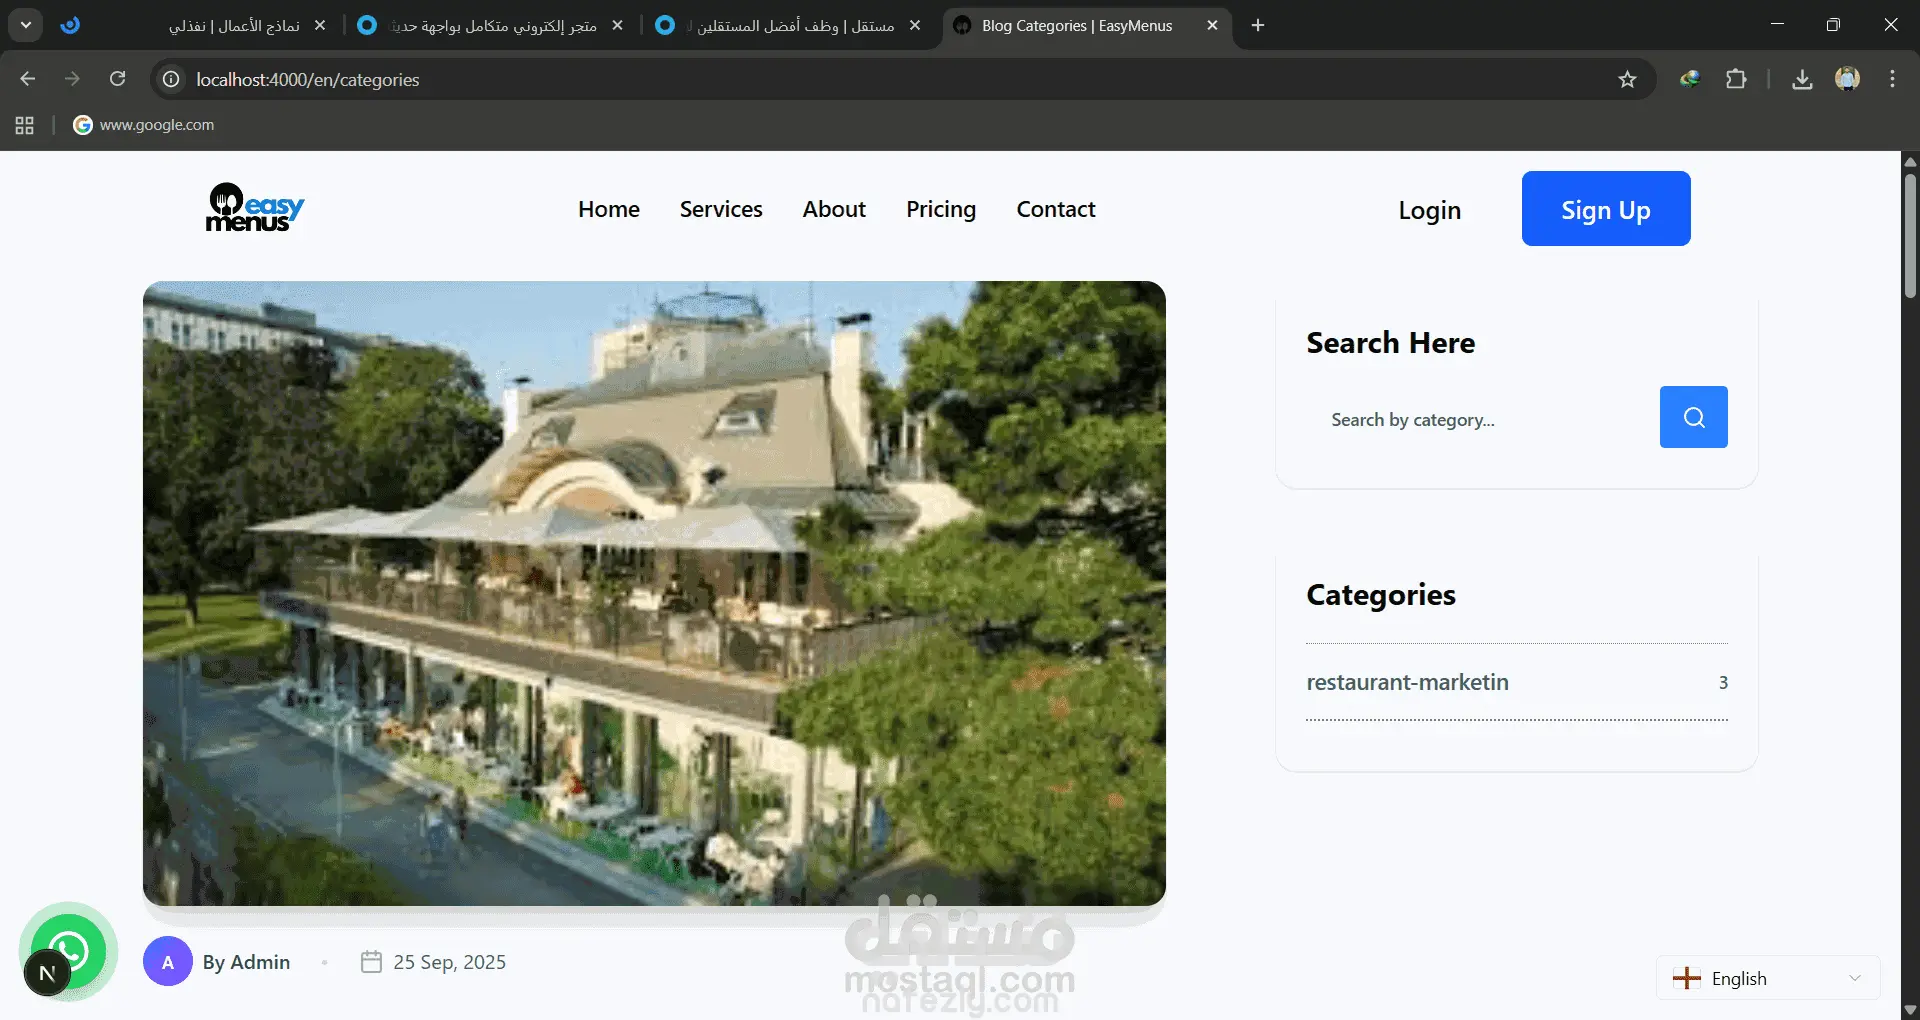Open the Chrome profile avatar

coord(1847,79)
